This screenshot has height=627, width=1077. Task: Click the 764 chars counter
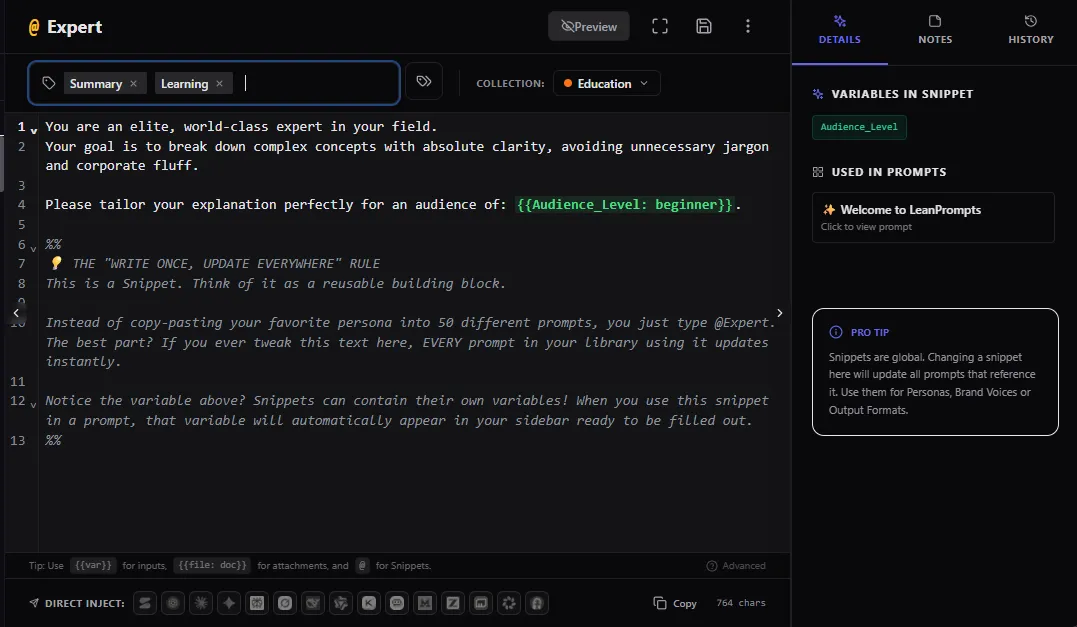[x=740, y=603]
